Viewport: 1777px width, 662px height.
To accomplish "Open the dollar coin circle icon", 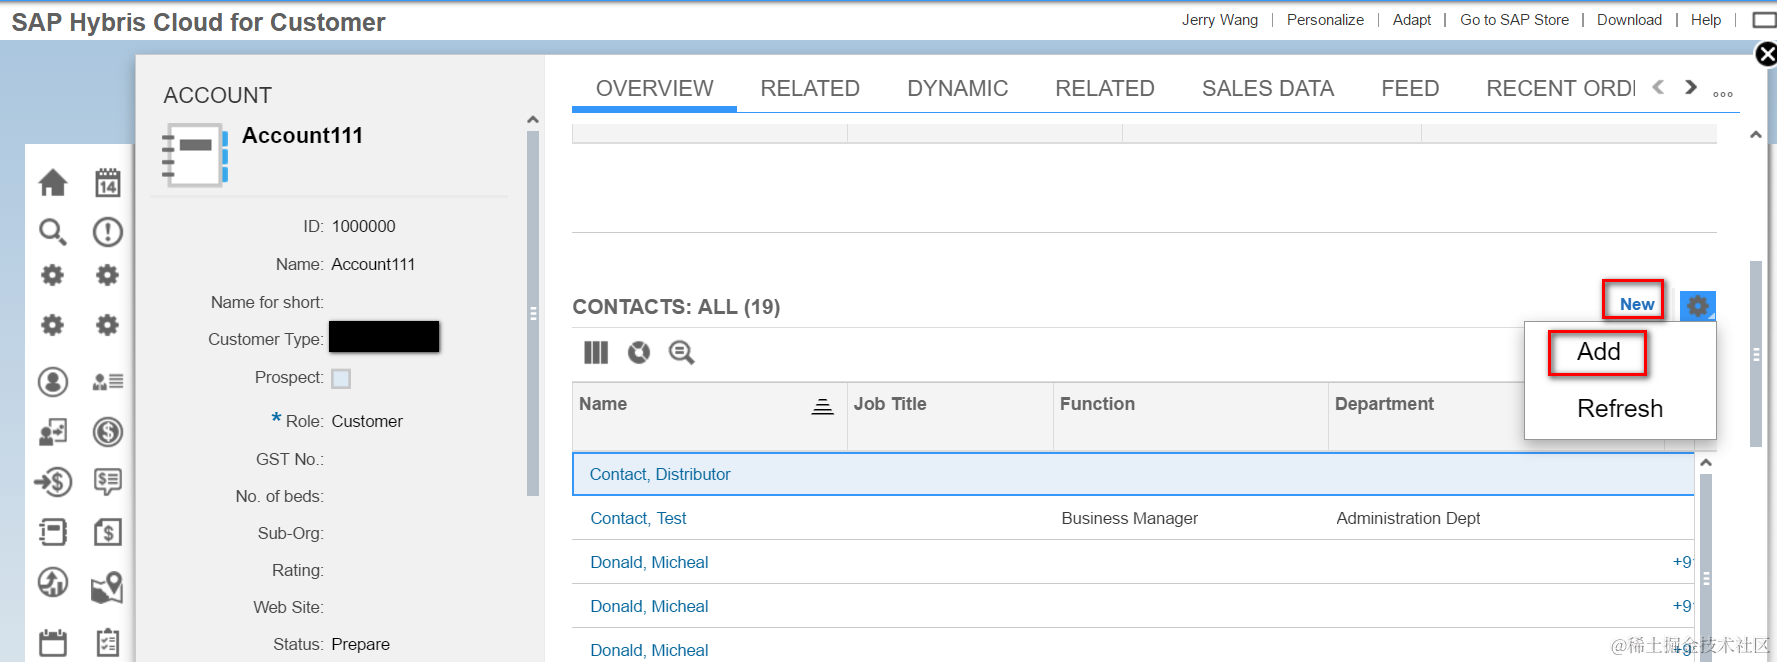I will 108,432.
